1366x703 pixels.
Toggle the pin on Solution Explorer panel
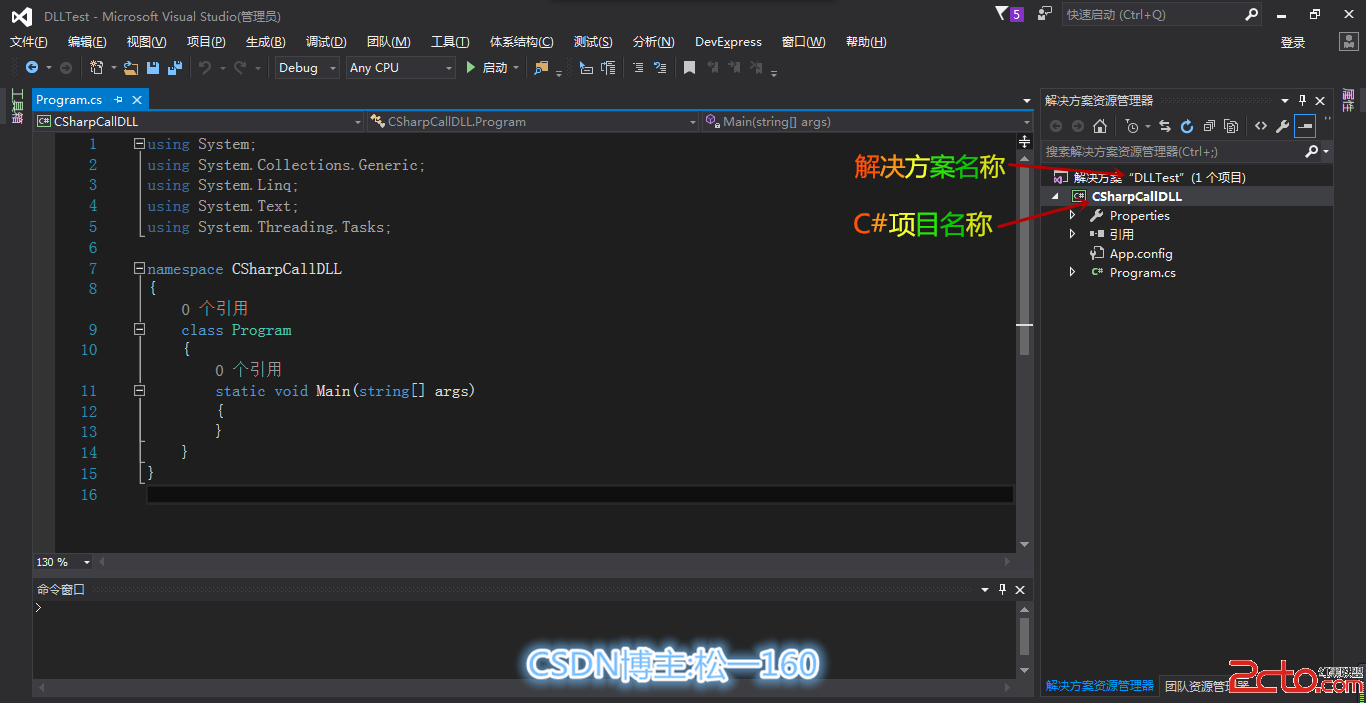coord(1302,100)
